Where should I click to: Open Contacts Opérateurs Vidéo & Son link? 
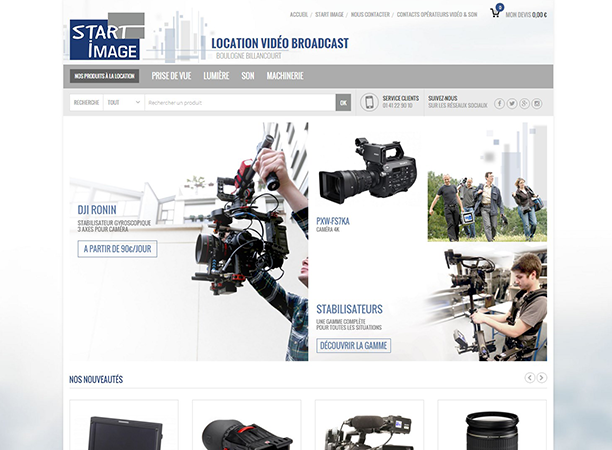tap(437, 15)
